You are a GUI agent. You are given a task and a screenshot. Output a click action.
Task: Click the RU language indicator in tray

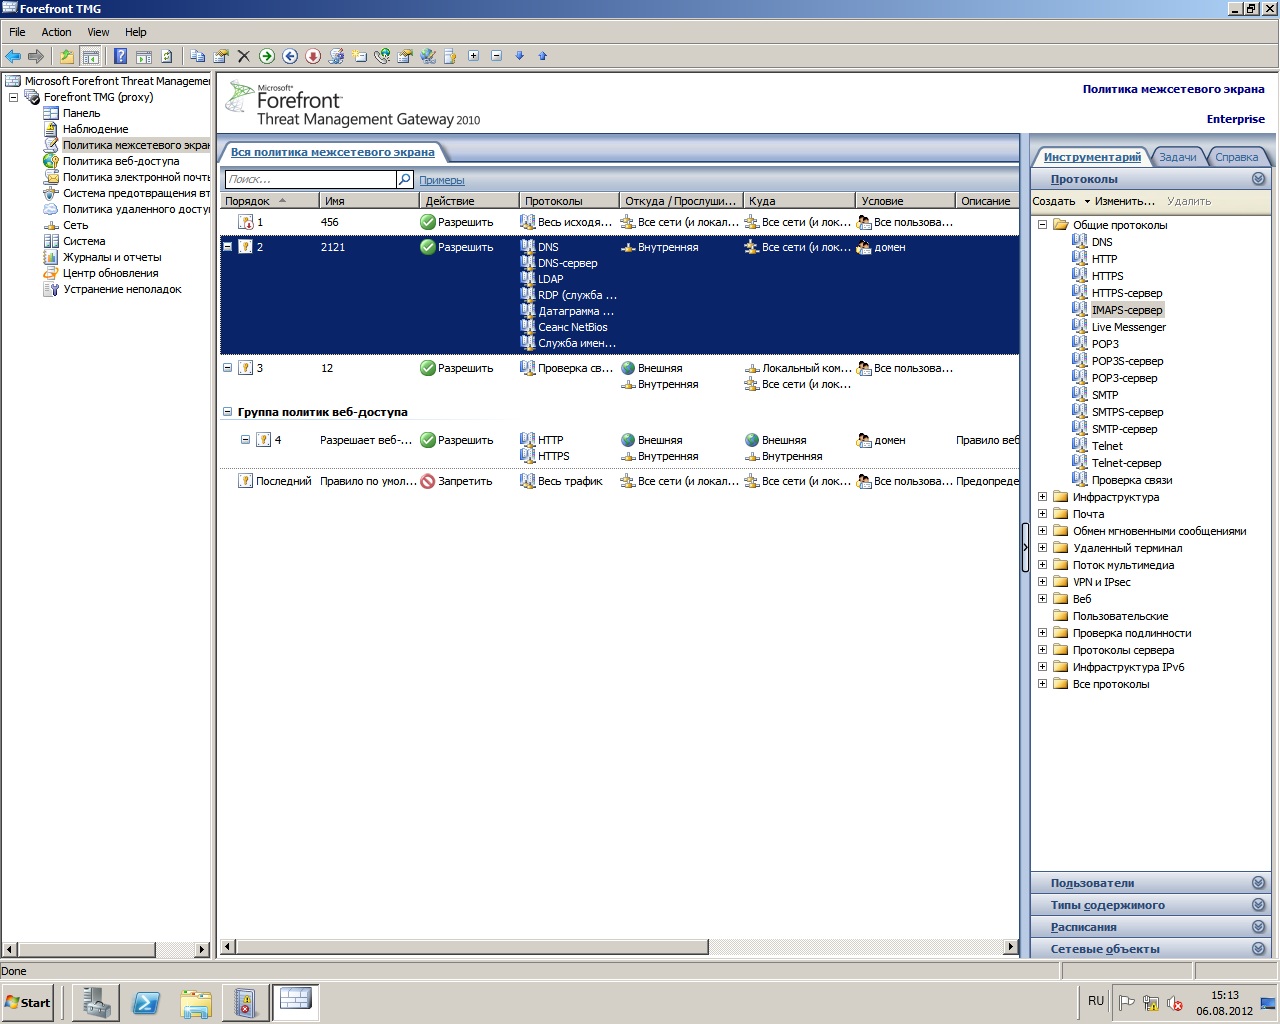[x=1096, y=1001]
